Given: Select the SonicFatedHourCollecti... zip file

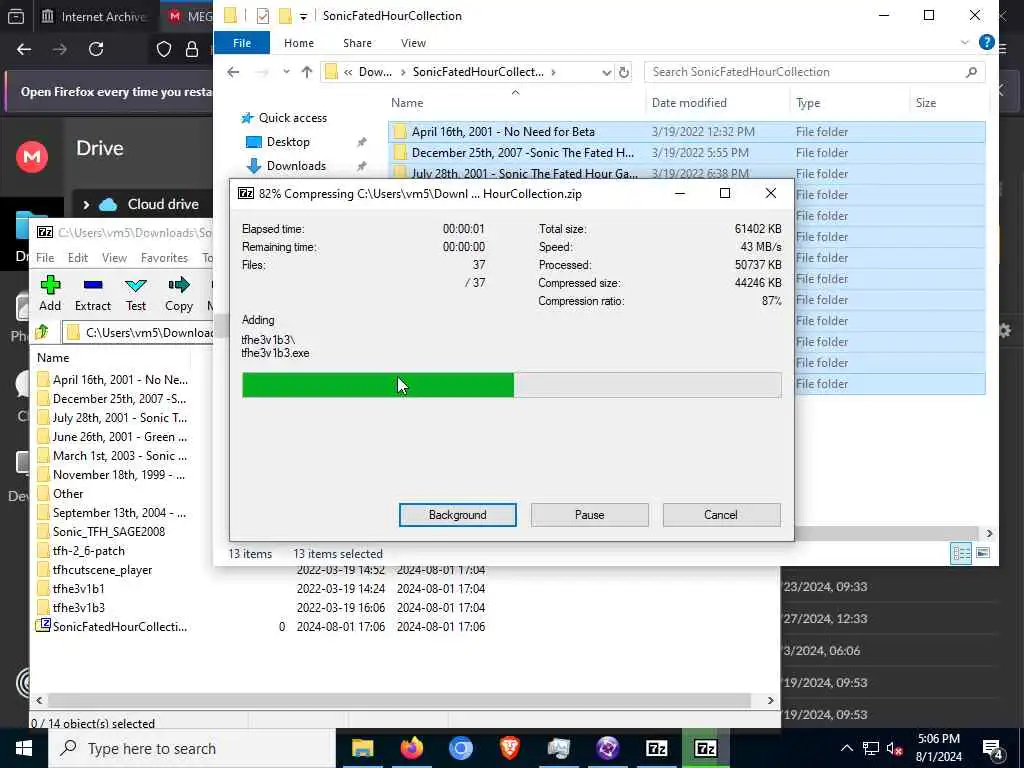Looking at the screenshot, I should coord(120,626).
